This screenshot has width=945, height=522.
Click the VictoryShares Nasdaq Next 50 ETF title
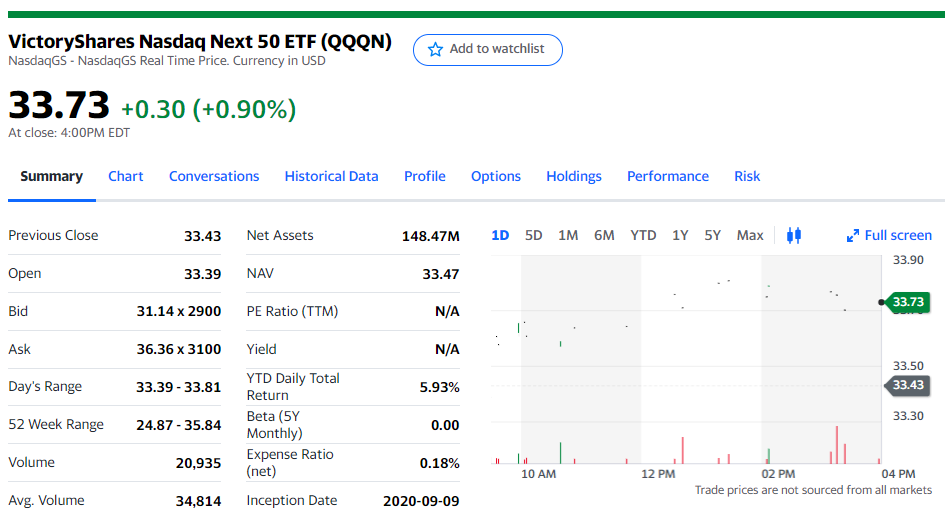point(199,42)
